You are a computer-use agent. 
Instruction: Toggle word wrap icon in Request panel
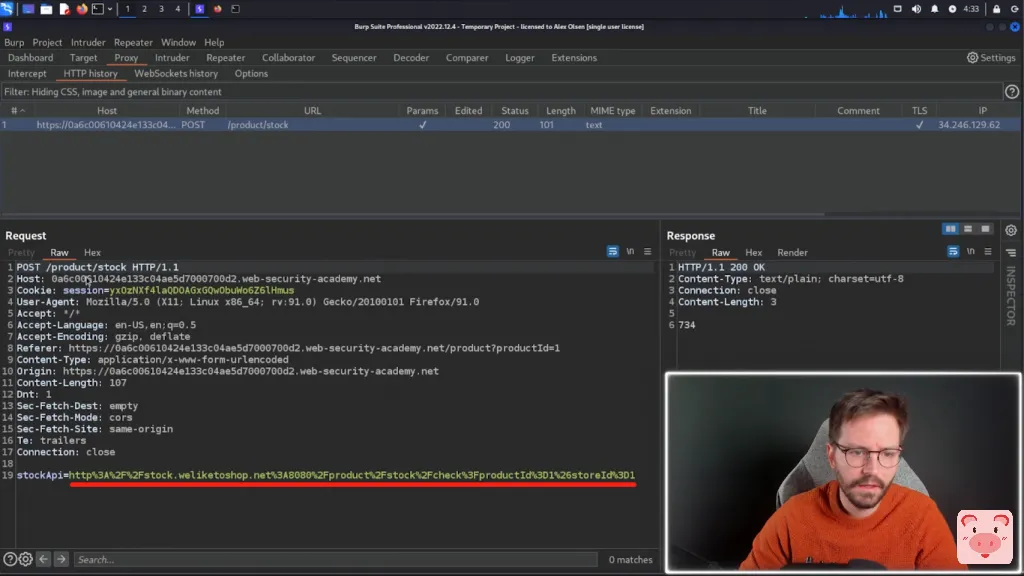(613, 252)
